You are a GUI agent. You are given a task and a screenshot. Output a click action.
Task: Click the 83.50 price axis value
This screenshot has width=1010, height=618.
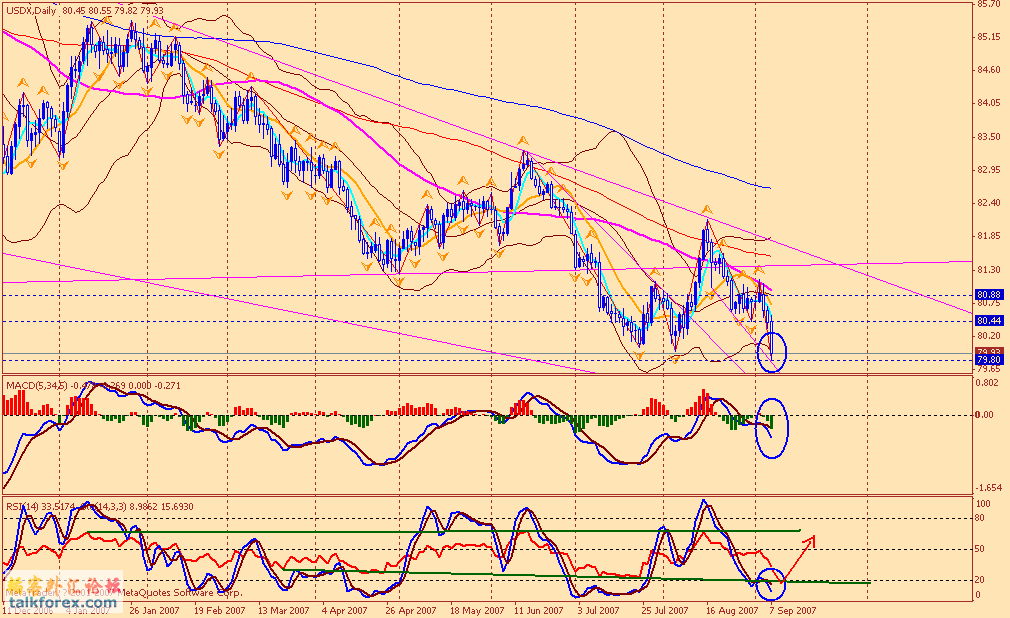click(x=989, y=137)
